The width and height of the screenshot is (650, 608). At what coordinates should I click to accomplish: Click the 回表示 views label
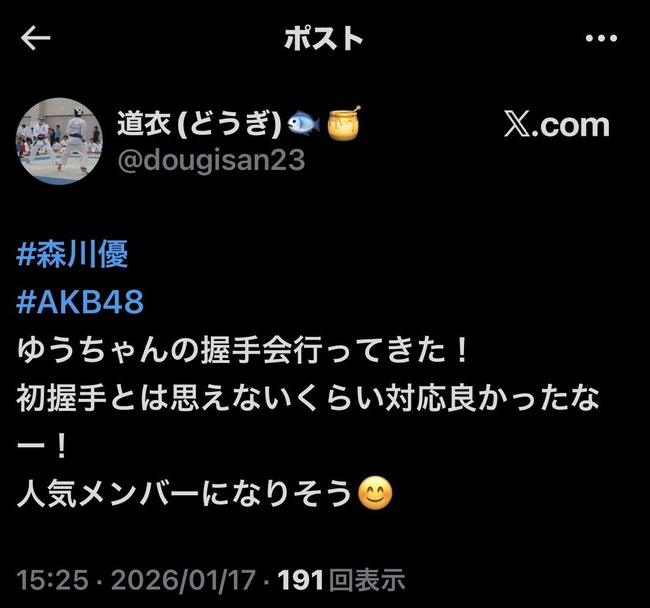366,579
